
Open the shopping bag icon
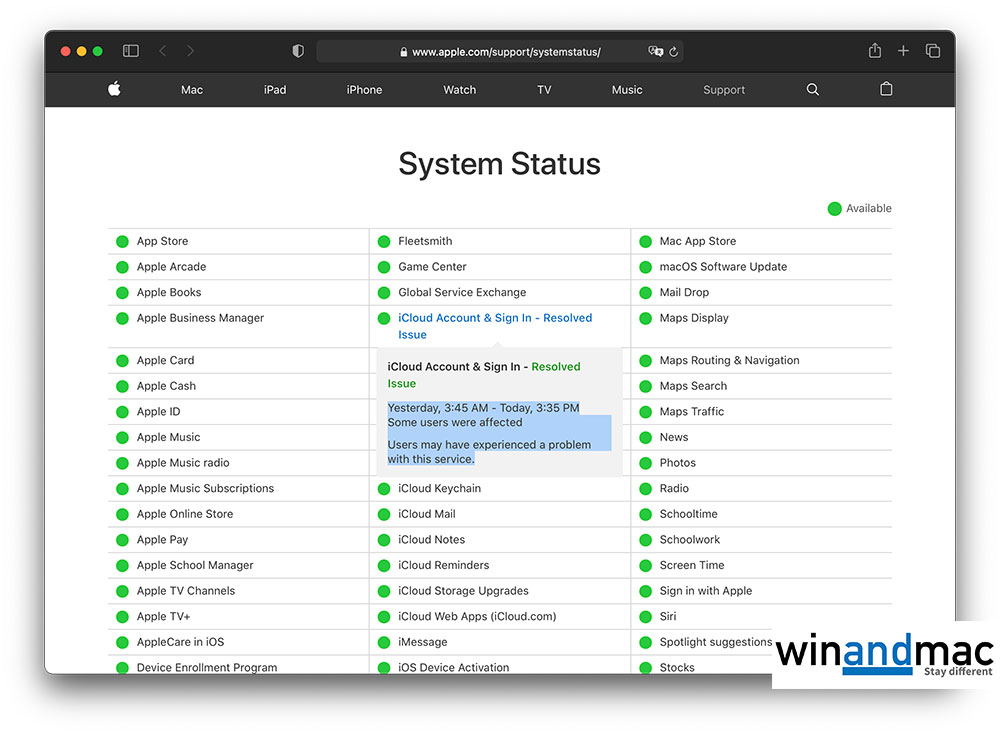click(x=886, y=90)
